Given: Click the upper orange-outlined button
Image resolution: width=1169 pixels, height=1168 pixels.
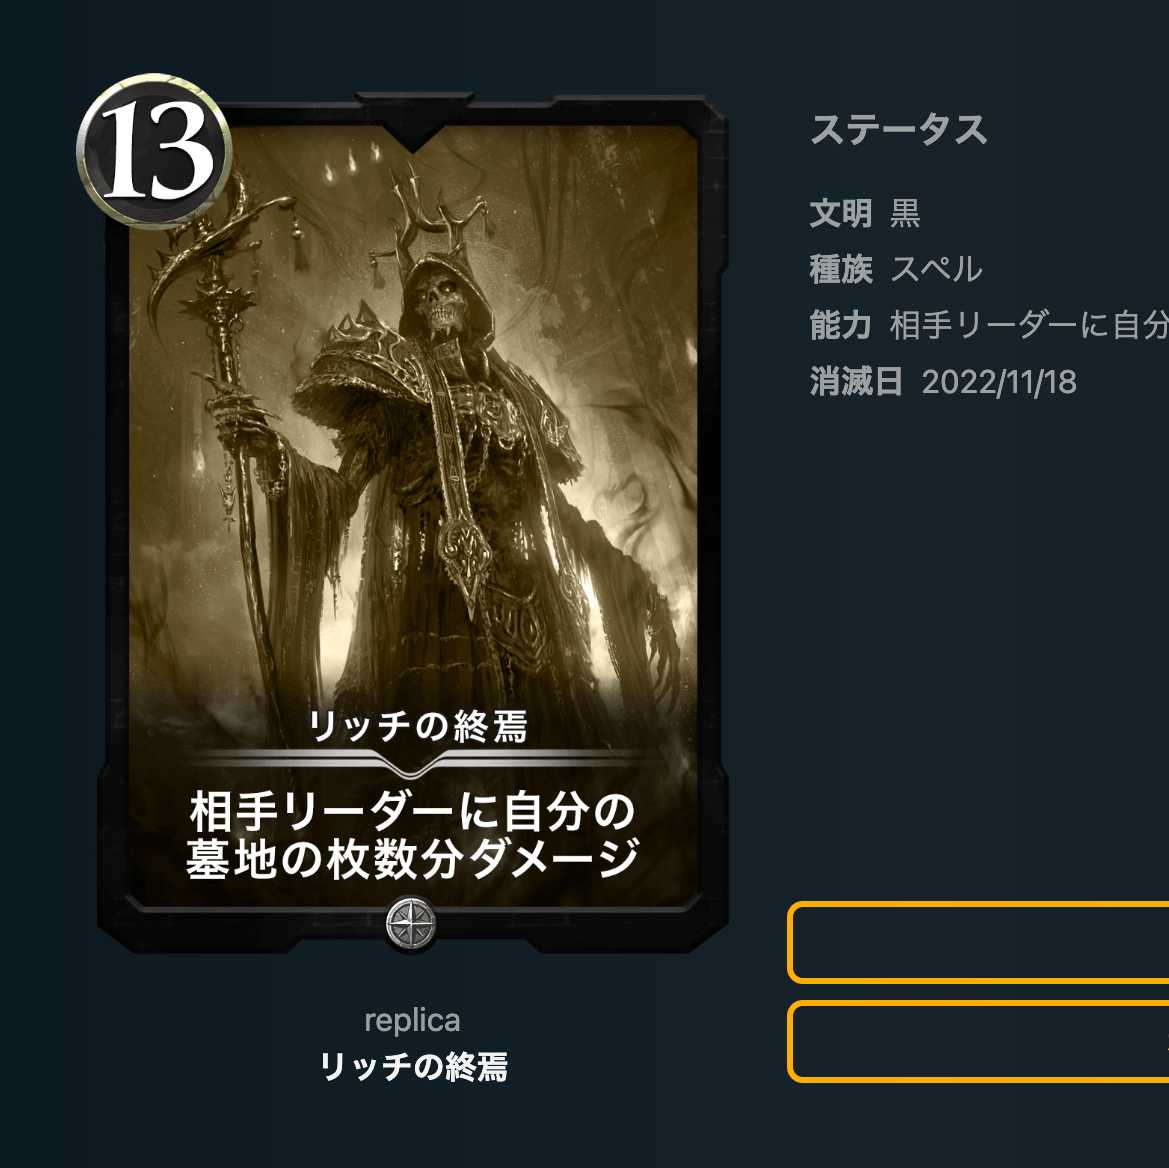Looking at the screenshot, I should (x=978, y=942).
